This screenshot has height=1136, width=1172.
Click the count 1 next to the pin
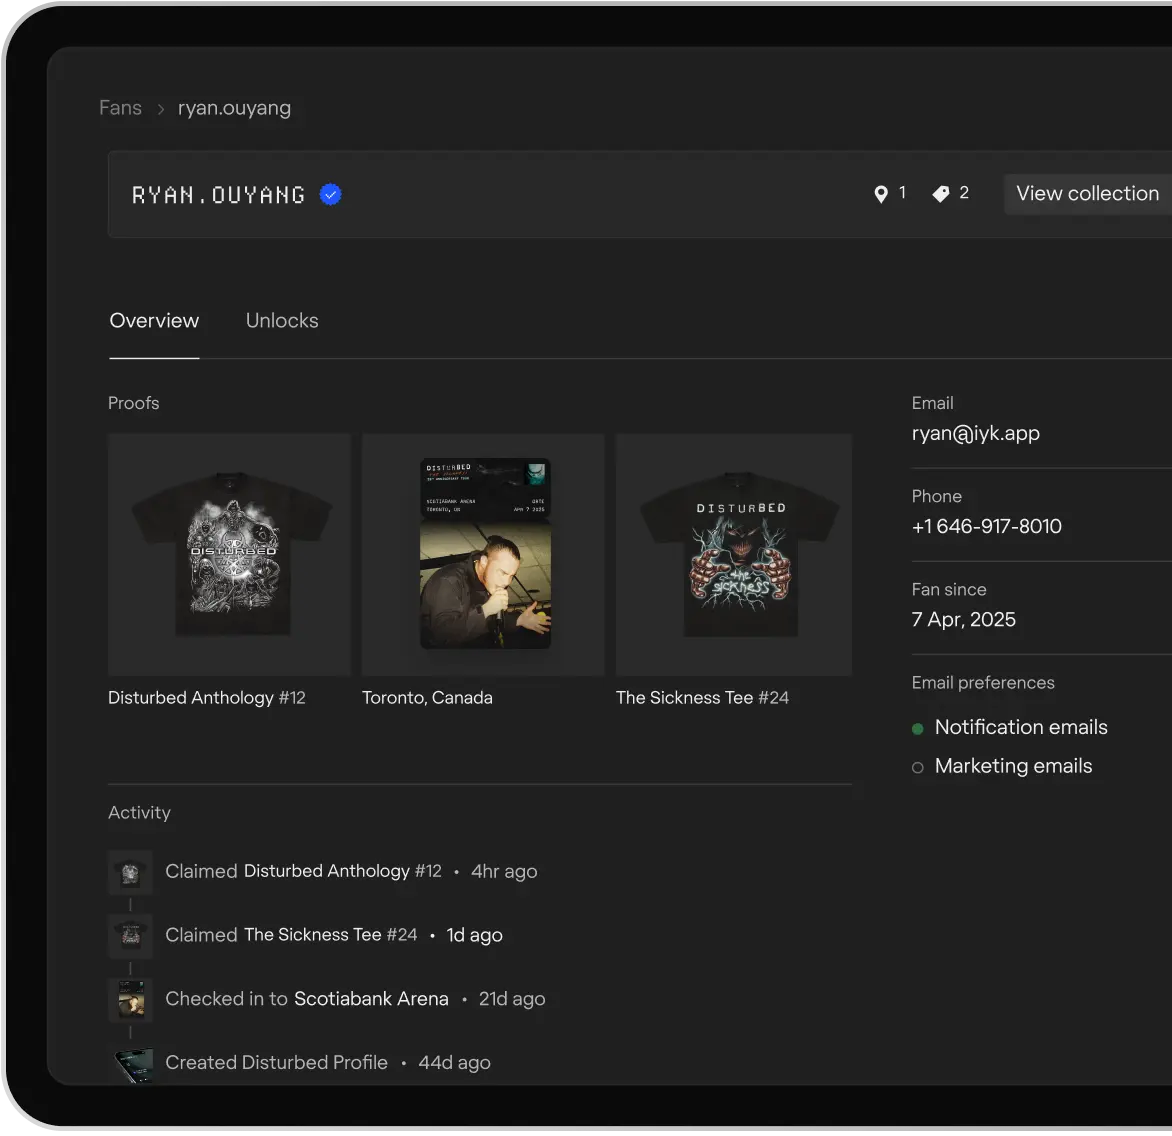tap(902, 193)
